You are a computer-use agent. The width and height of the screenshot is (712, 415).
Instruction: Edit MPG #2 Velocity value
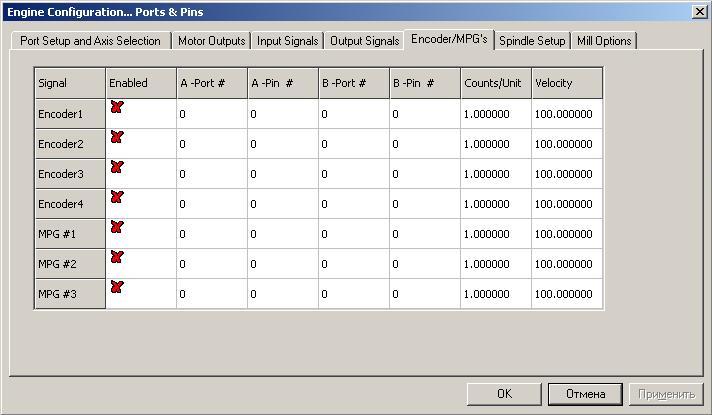pos(567,264)
